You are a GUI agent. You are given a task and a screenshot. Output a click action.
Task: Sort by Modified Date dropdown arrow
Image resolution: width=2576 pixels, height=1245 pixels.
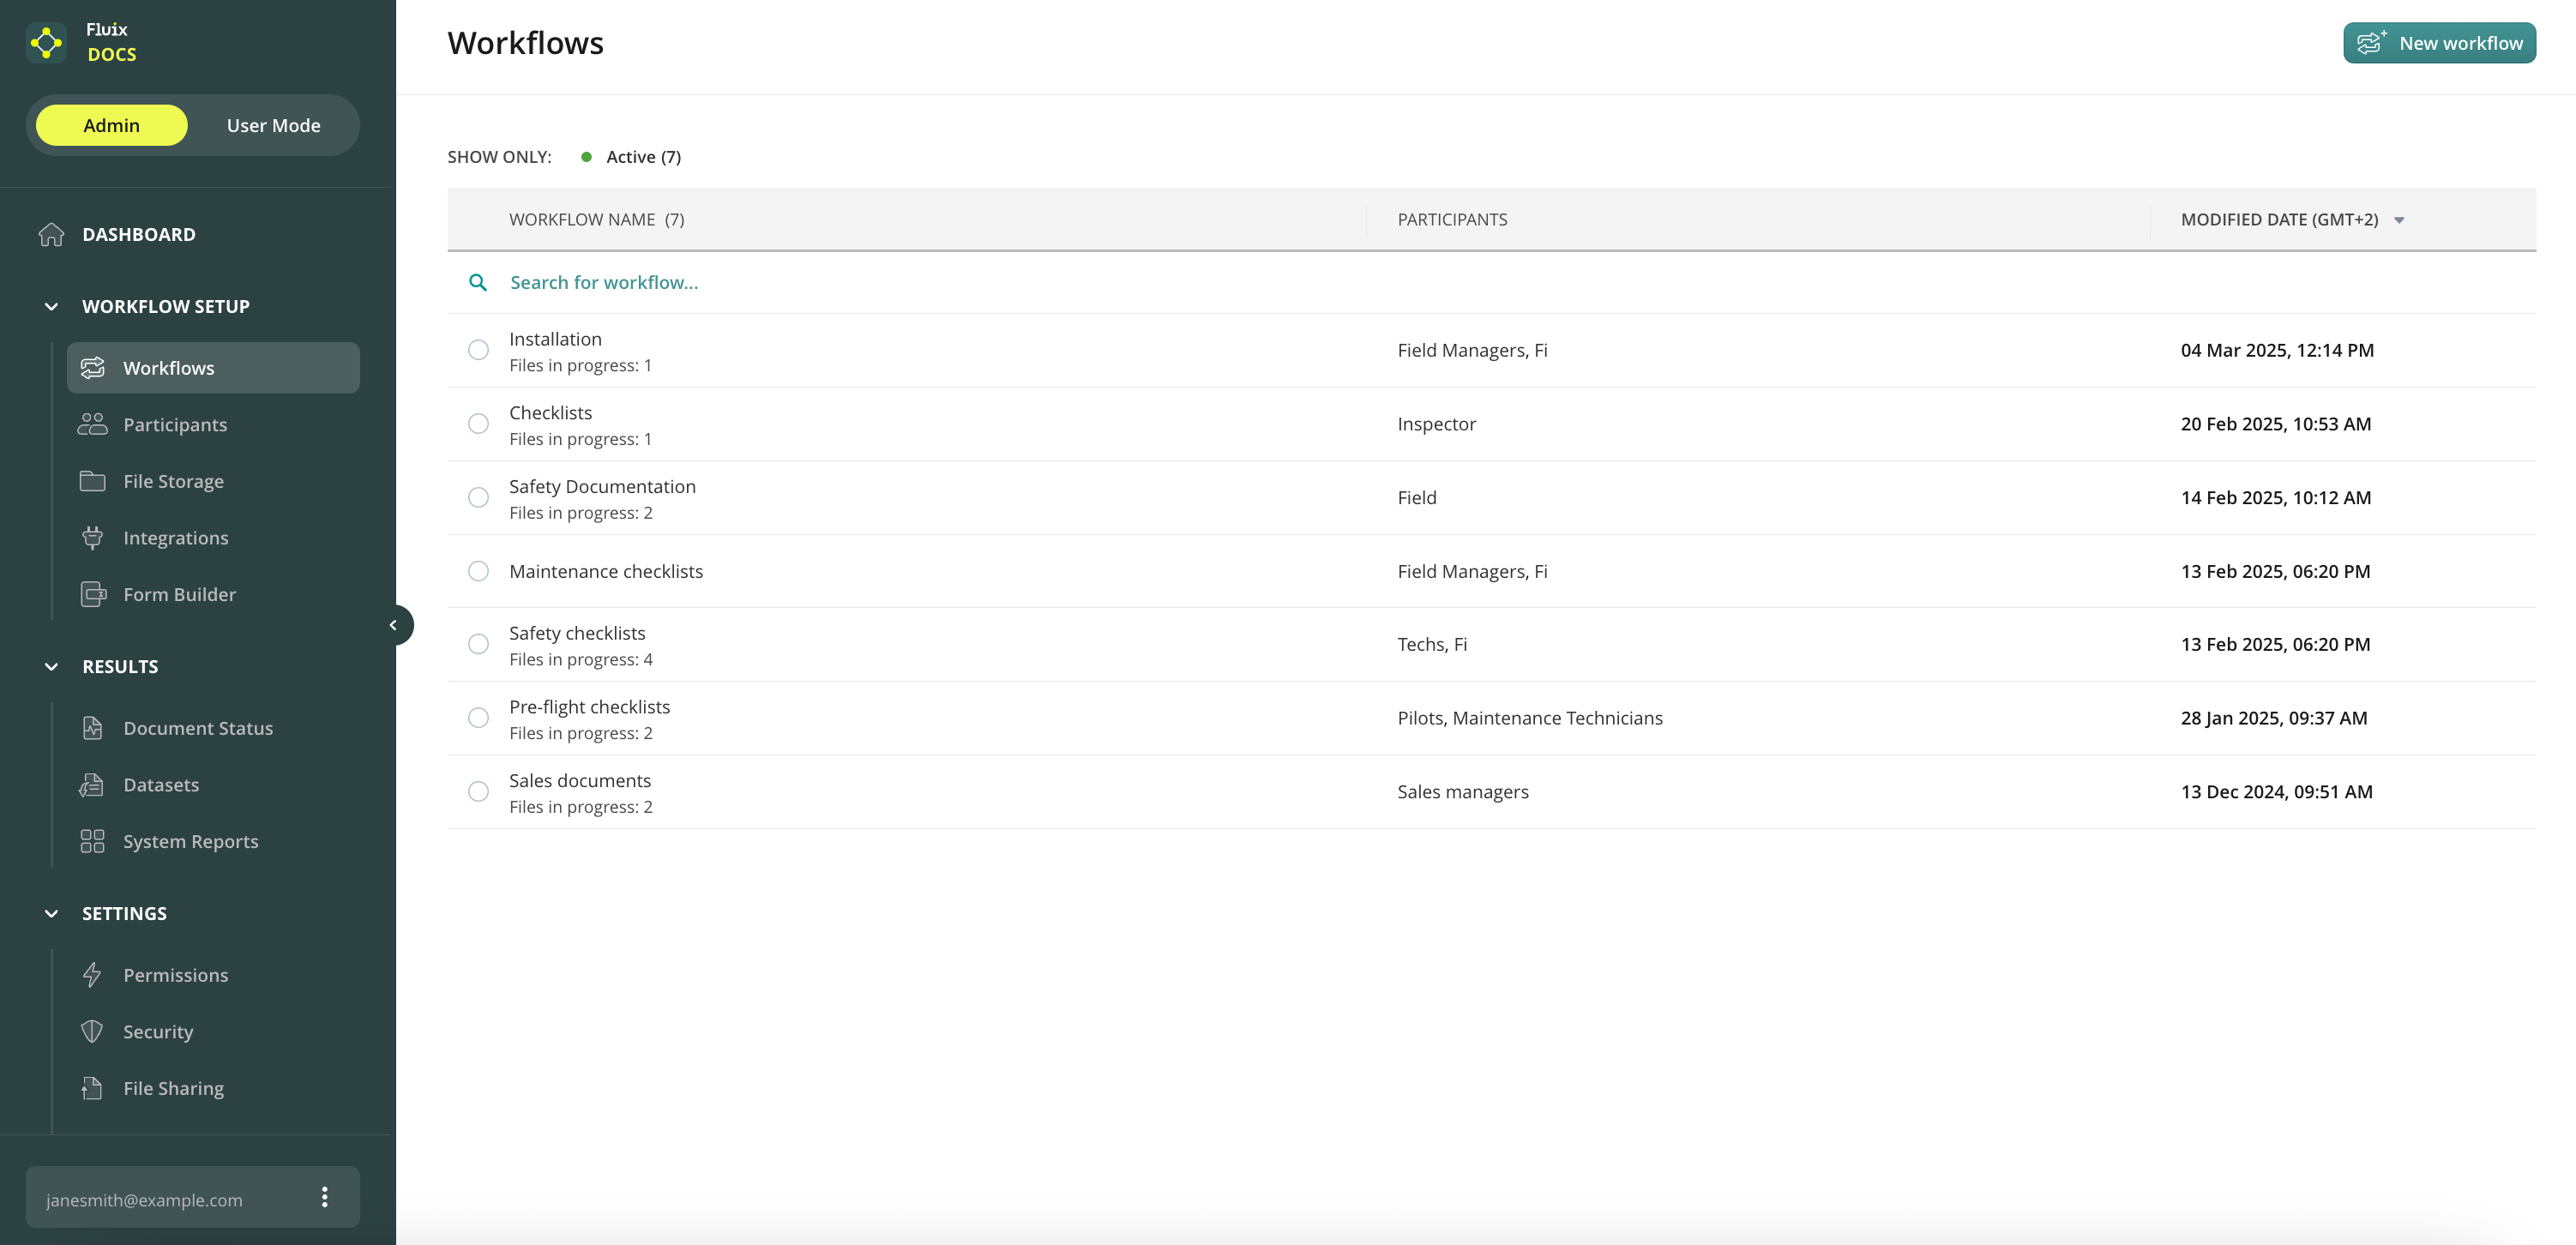click(2398, 220)
